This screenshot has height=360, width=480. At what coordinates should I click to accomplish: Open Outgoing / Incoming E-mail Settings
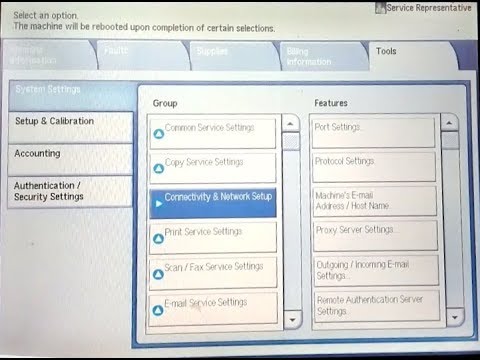point(376,270)
